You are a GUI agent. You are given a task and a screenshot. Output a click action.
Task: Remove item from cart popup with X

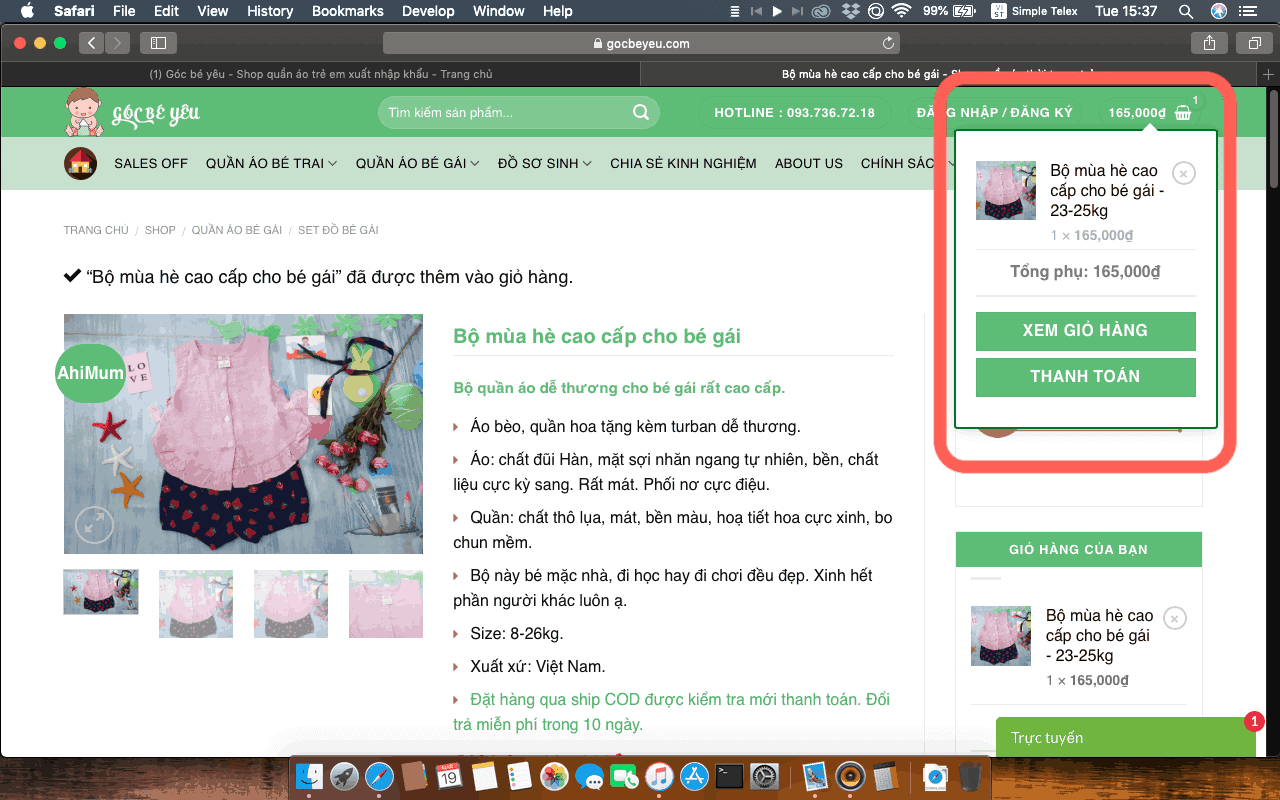(1183, 174)
